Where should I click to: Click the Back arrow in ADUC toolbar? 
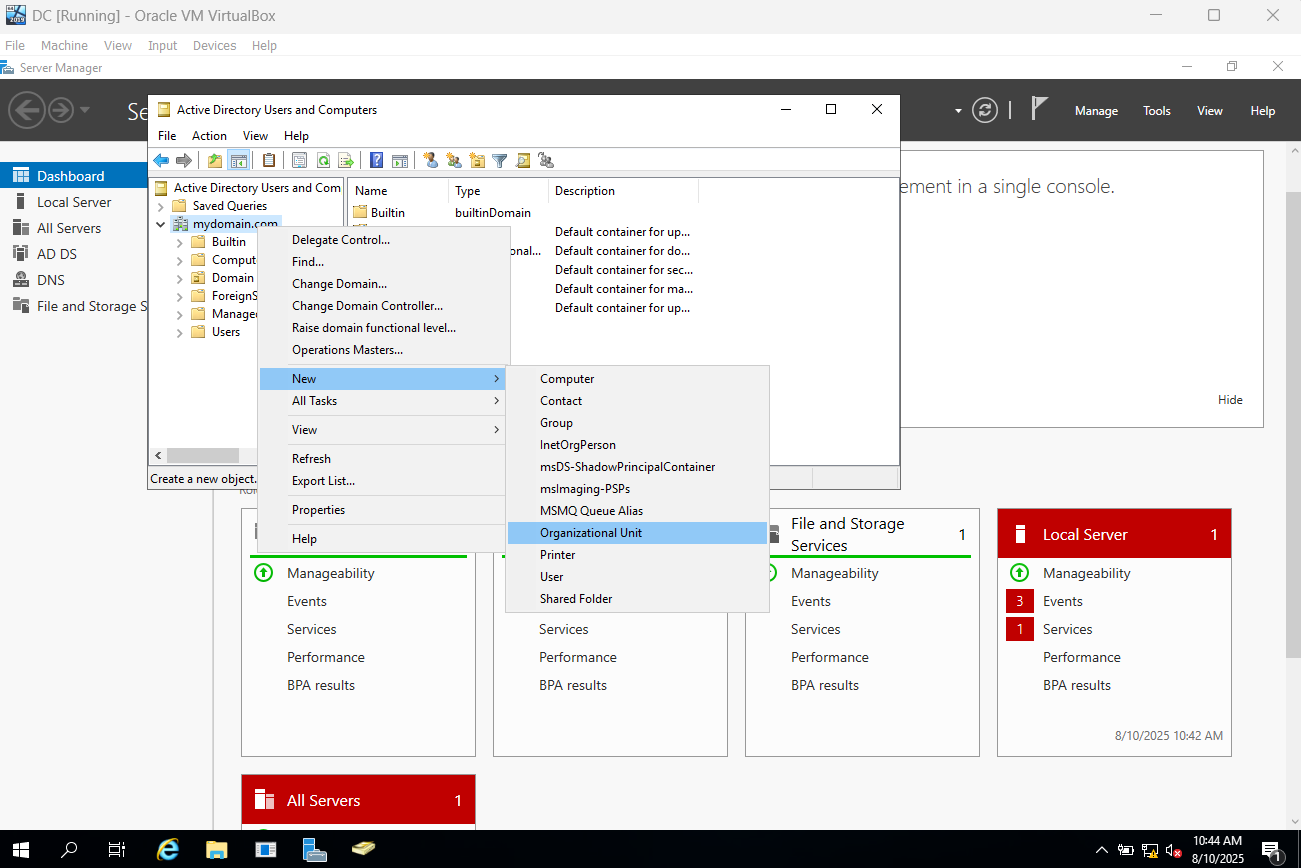pyautogui.click(x=161, y=160)
